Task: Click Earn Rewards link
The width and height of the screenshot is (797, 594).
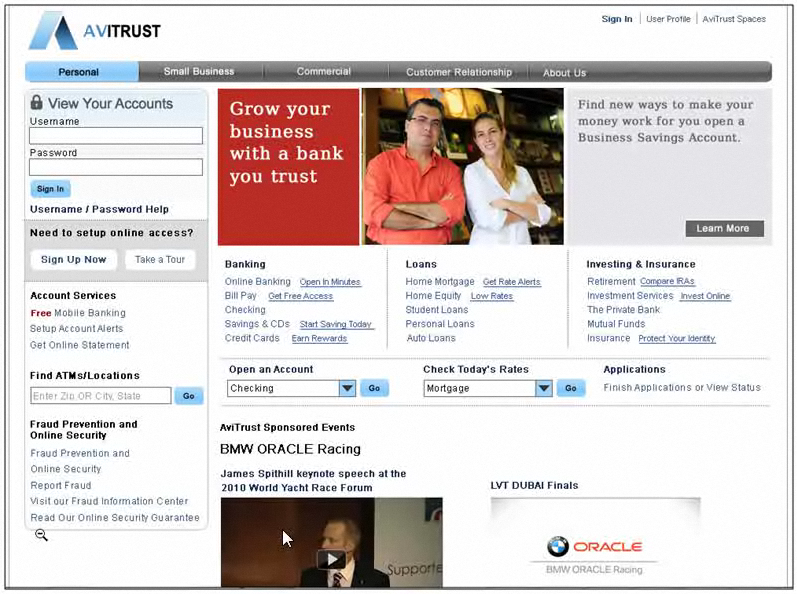Action: pos(319,338)
